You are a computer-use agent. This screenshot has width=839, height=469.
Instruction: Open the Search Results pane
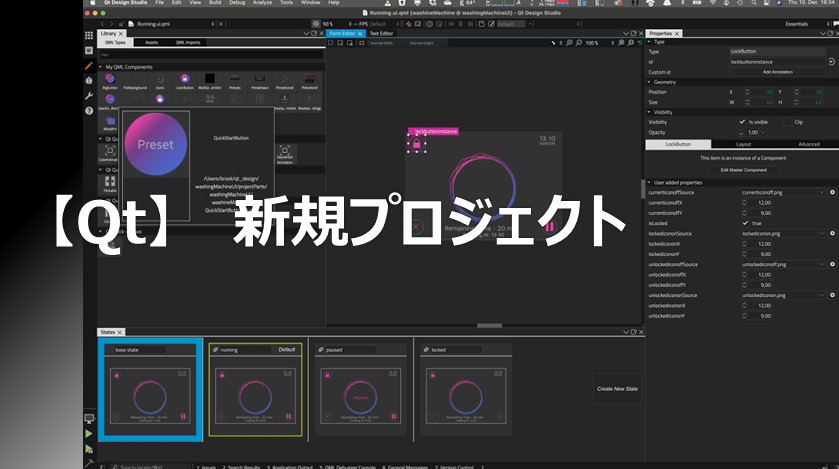point(241,466)
